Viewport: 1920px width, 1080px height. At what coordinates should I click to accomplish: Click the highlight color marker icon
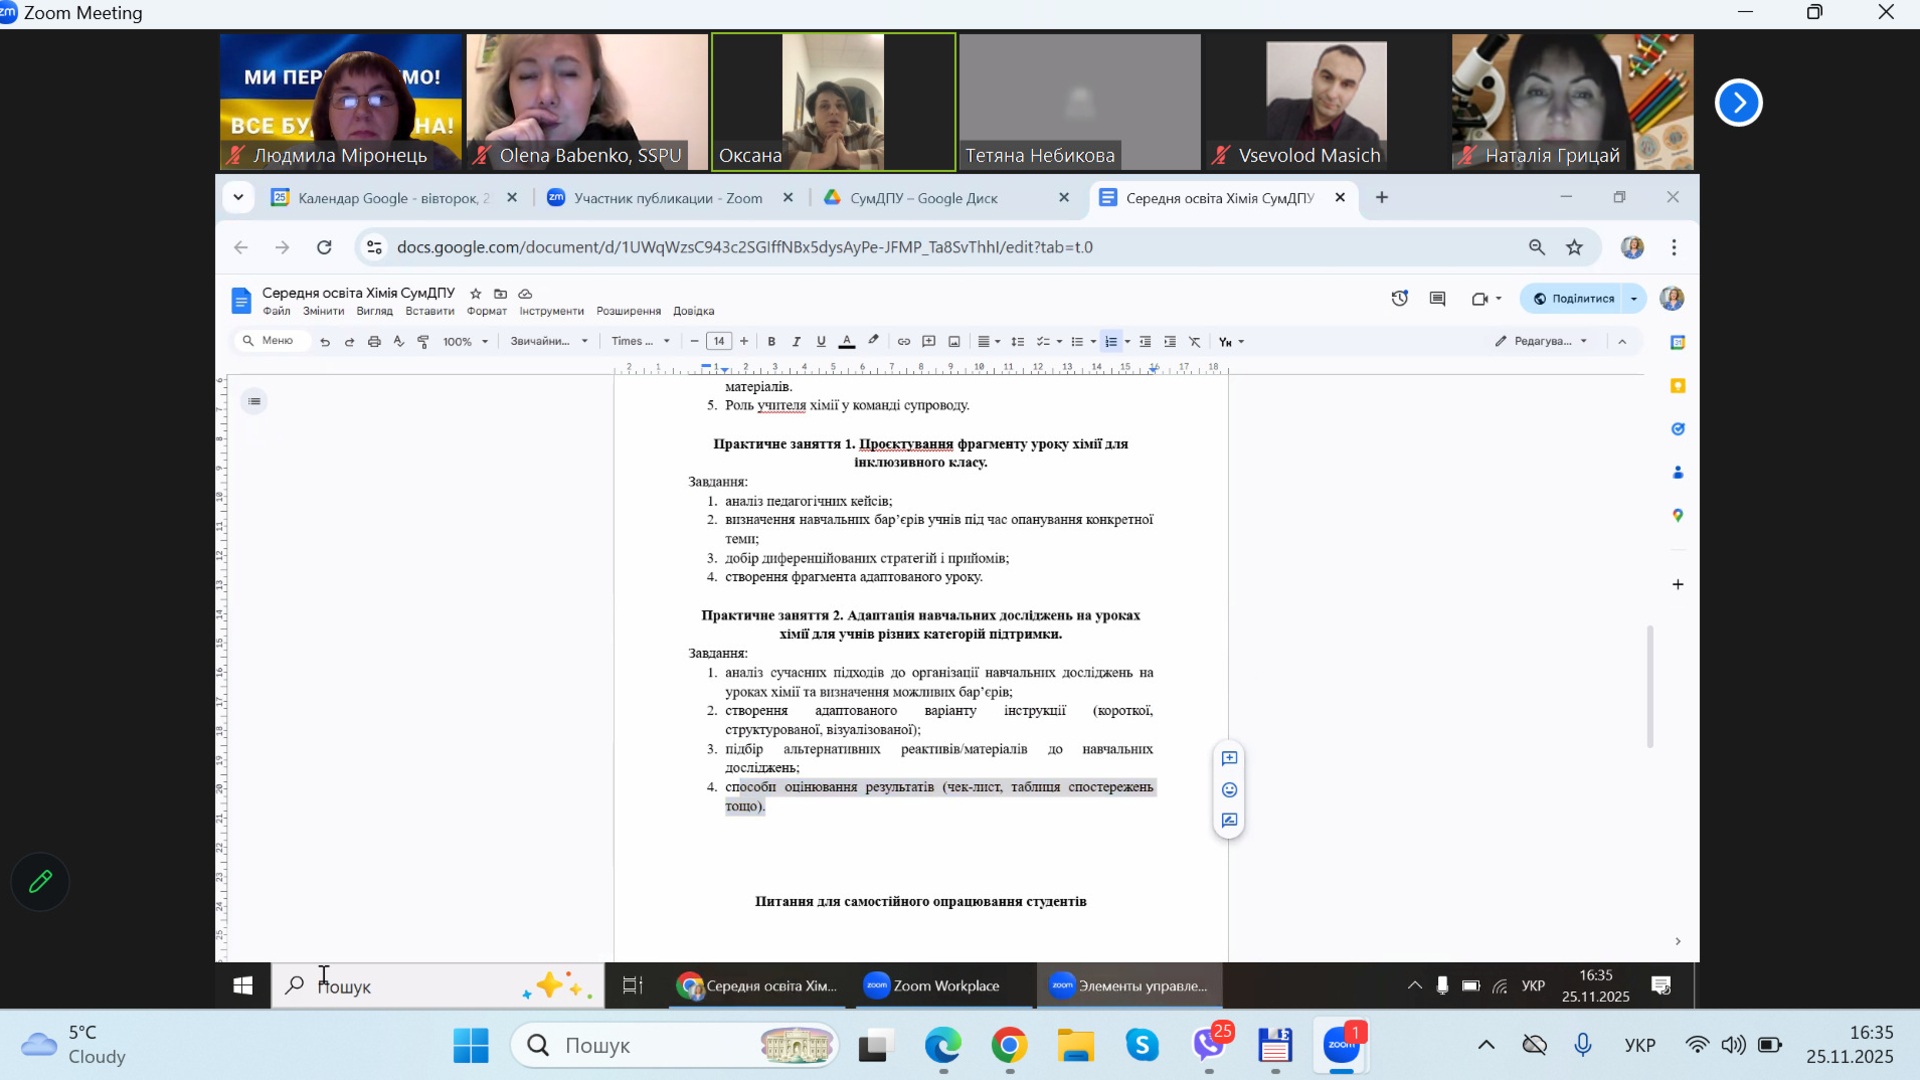pos(873,341)
